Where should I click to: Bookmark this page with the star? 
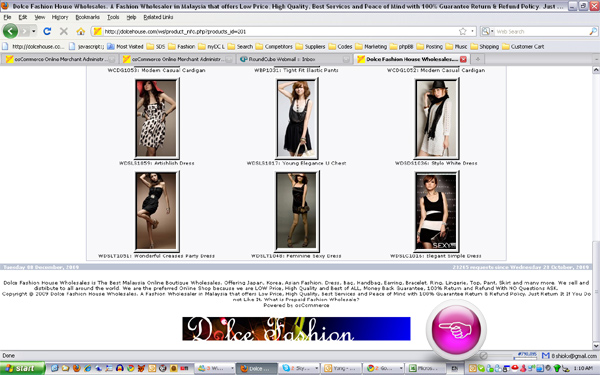(x=463, y=31)
